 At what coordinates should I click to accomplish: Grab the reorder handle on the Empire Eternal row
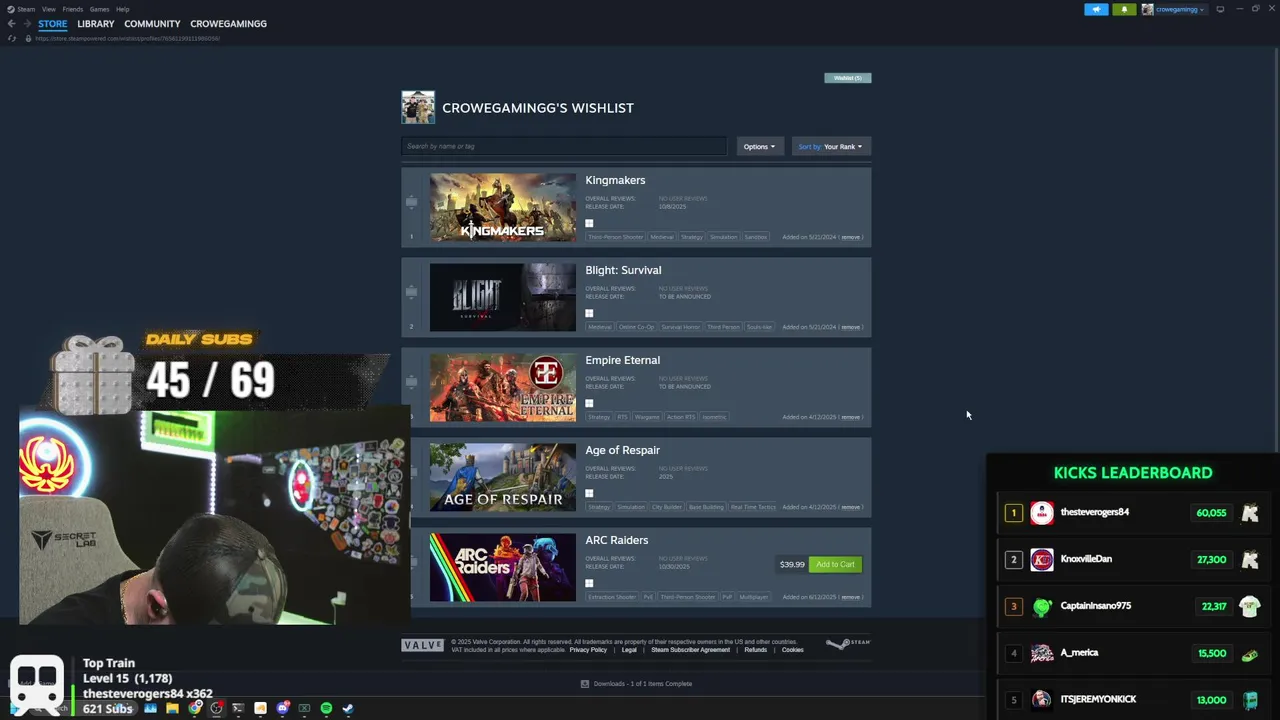(411, 382)
